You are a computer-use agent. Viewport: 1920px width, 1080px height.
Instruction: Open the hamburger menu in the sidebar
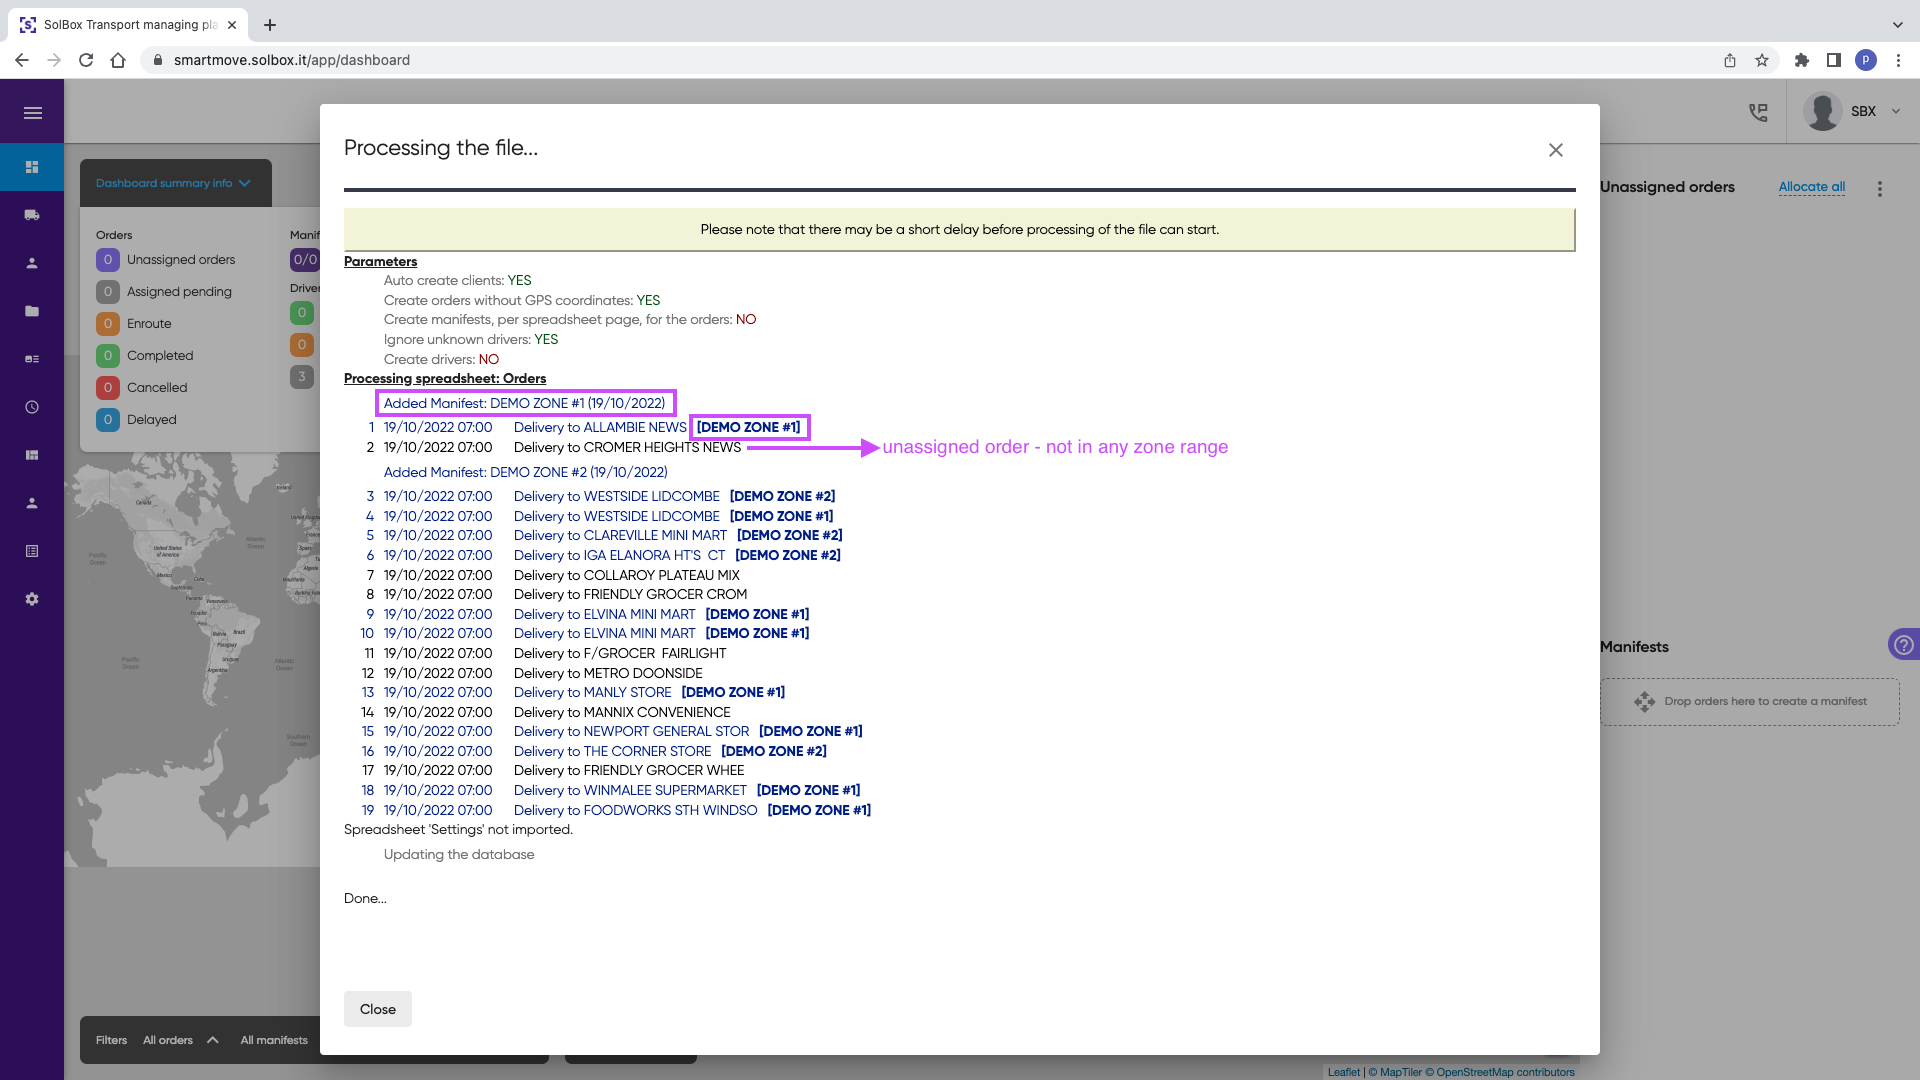click(x=32, y=113)
